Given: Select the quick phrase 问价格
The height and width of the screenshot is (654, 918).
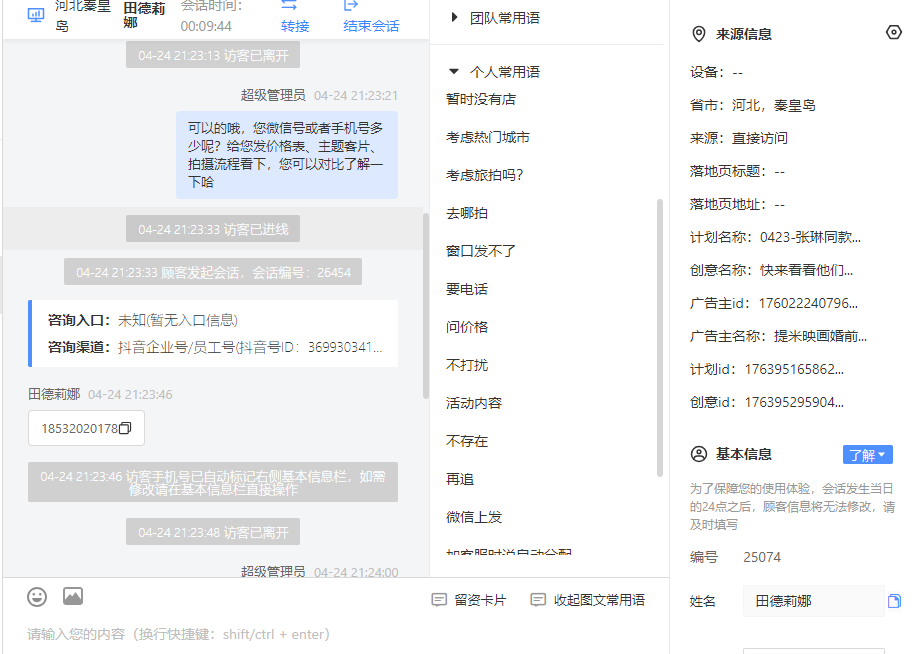Looking at the screenshot, I should 467,327.
